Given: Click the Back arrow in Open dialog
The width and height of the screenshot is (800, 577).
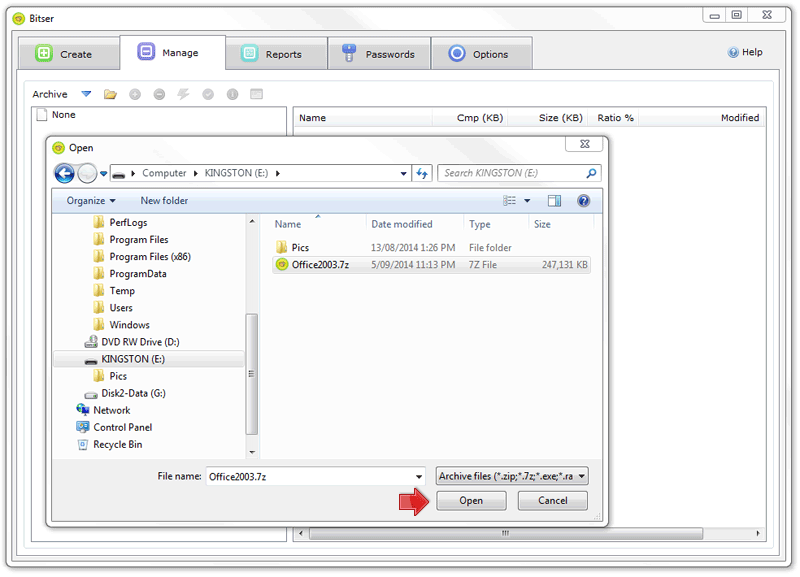Looking at the screenshot, I should pos(65,173).
